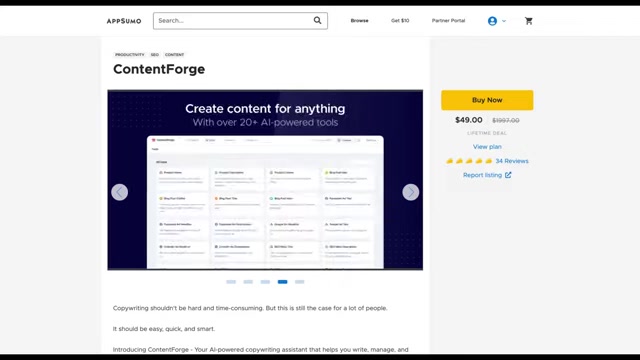Jump to the first carousel slide dot
This screenshot has height=360, width=640.
coord(231,282)
